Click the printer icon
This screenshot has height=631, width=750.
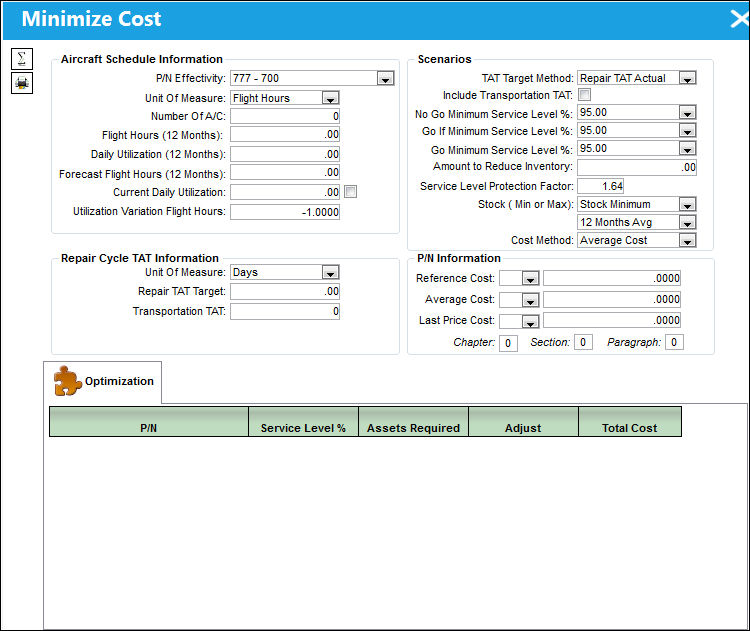click(22, 83)
